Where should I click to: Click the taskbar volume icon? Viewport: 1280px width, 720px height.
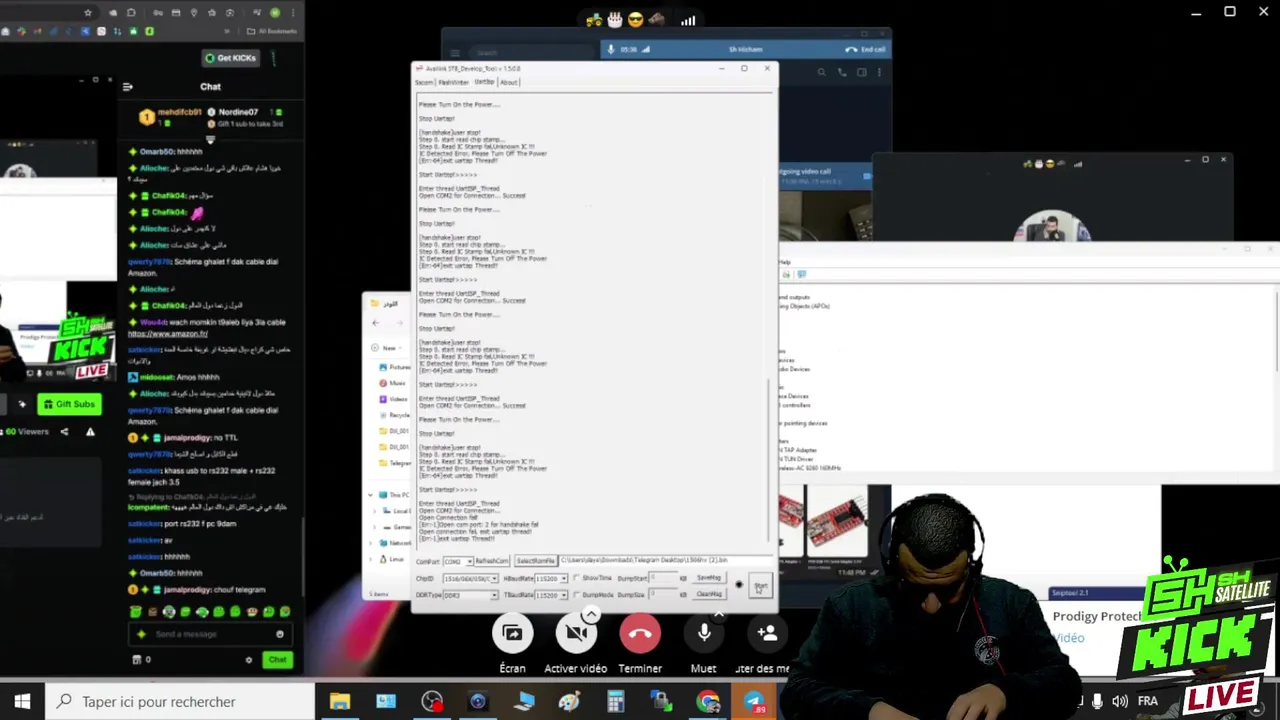coord(1119,701)
